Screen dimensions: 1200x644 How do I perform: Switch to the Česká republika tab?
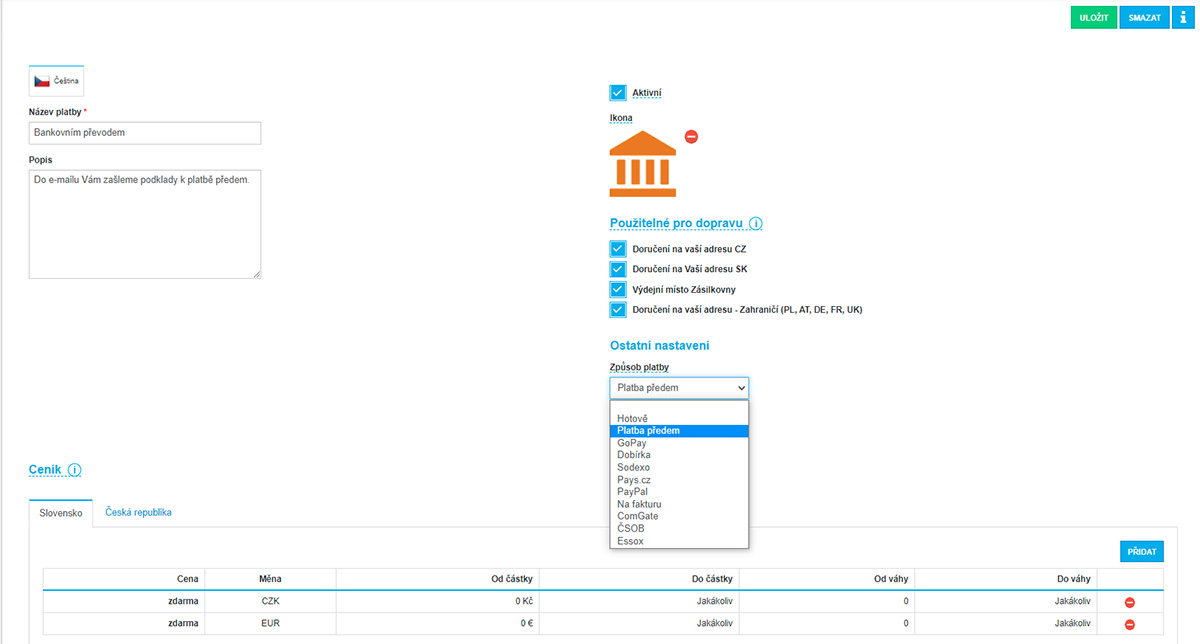pos(138,513)
